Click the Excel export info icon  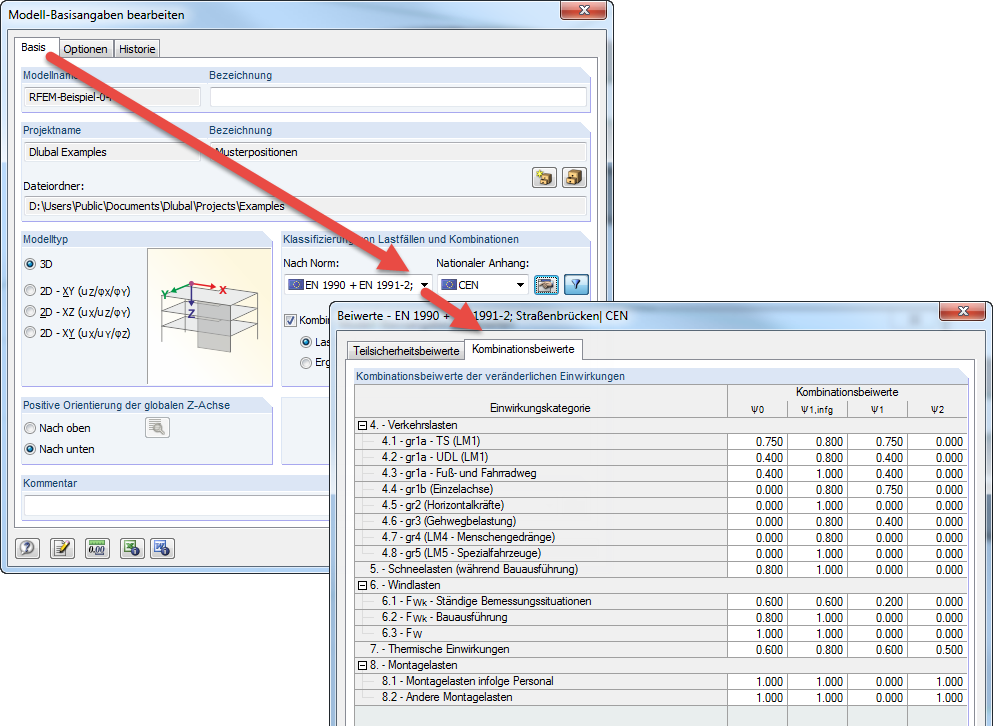132,548
